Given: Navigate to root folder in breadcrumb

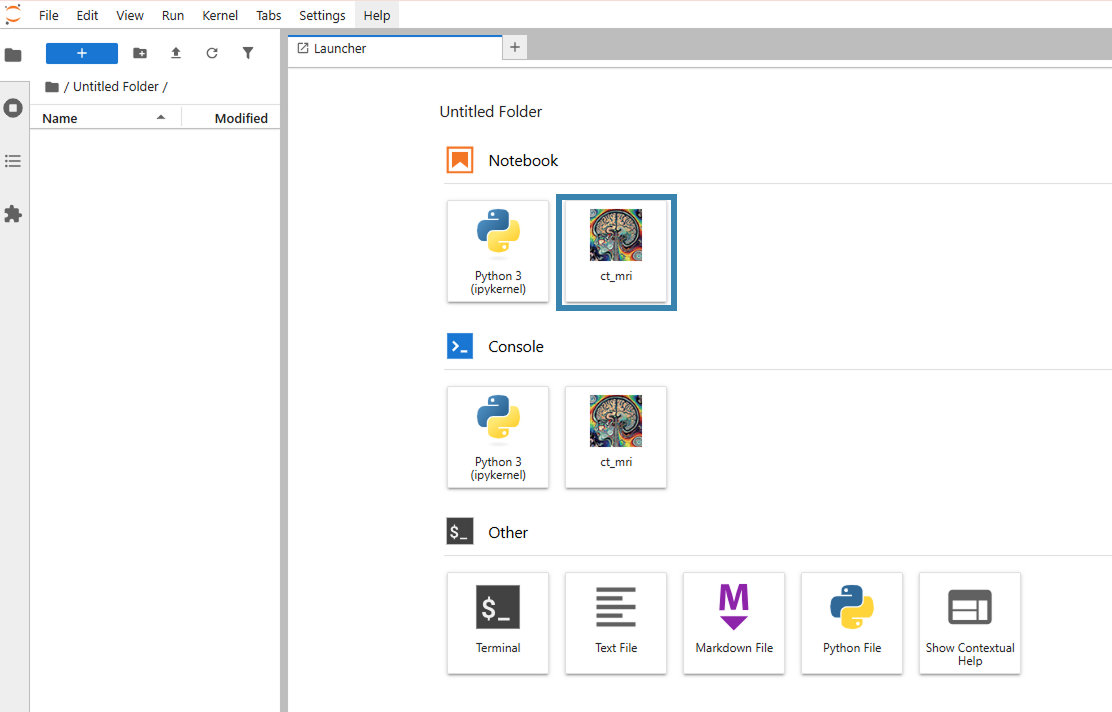Looking at the screenshot, I should click(52, 87).
